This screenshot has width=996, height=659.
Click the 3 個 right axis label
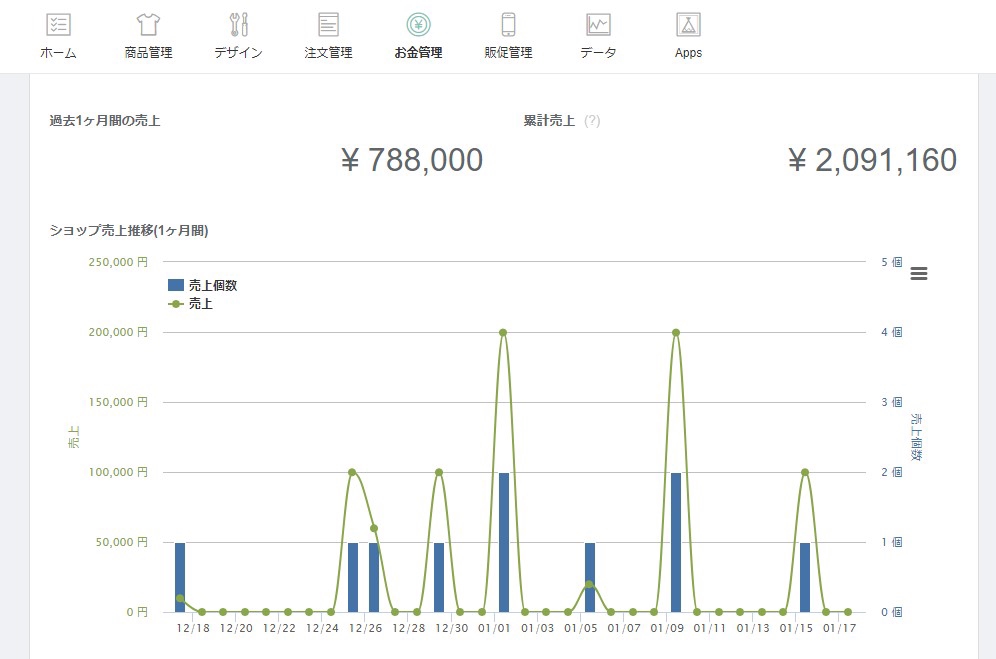click(x=892, y=402)
